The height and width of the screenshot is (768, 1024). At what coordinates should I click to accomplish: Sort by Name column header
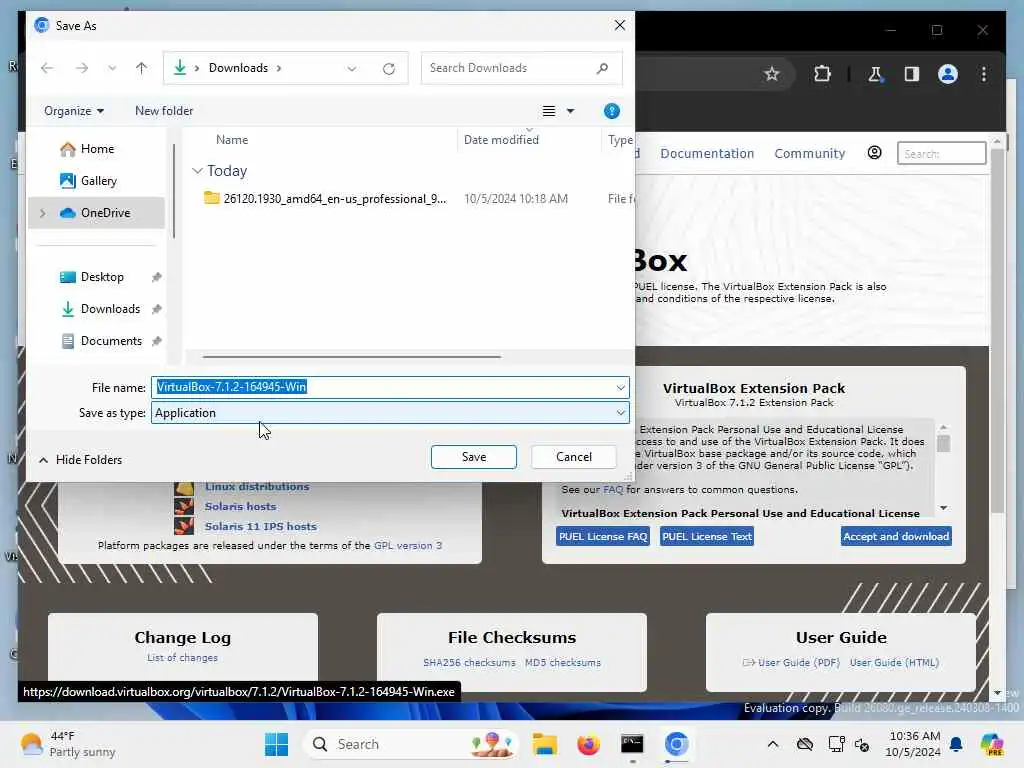232,140
